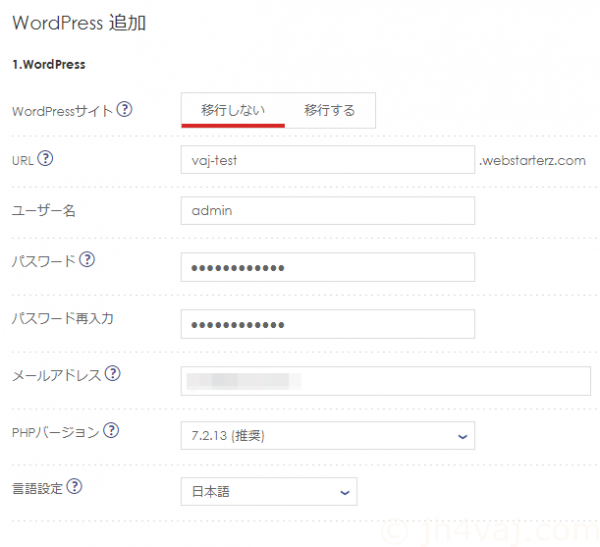Open the PHP version 7.2.13 dropdown
Image resolution: width=600 pixels, height=547 pixels.
328,436
